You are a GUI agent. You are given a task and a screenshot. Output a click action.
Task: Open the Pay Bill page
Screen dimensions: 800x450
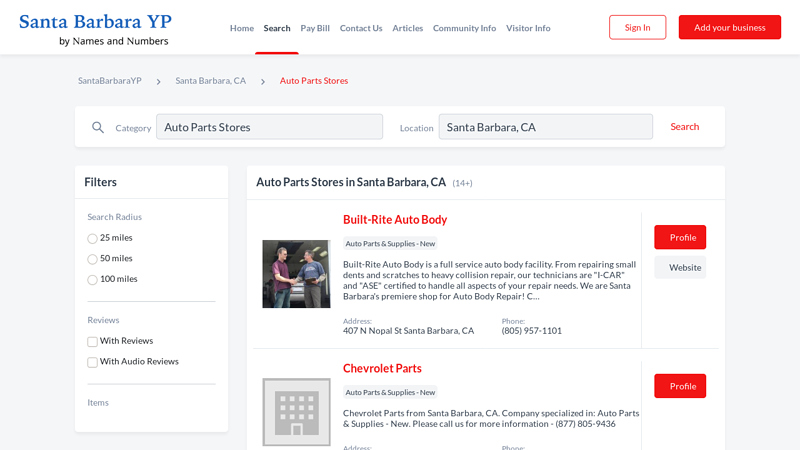(x=315, y=28)
